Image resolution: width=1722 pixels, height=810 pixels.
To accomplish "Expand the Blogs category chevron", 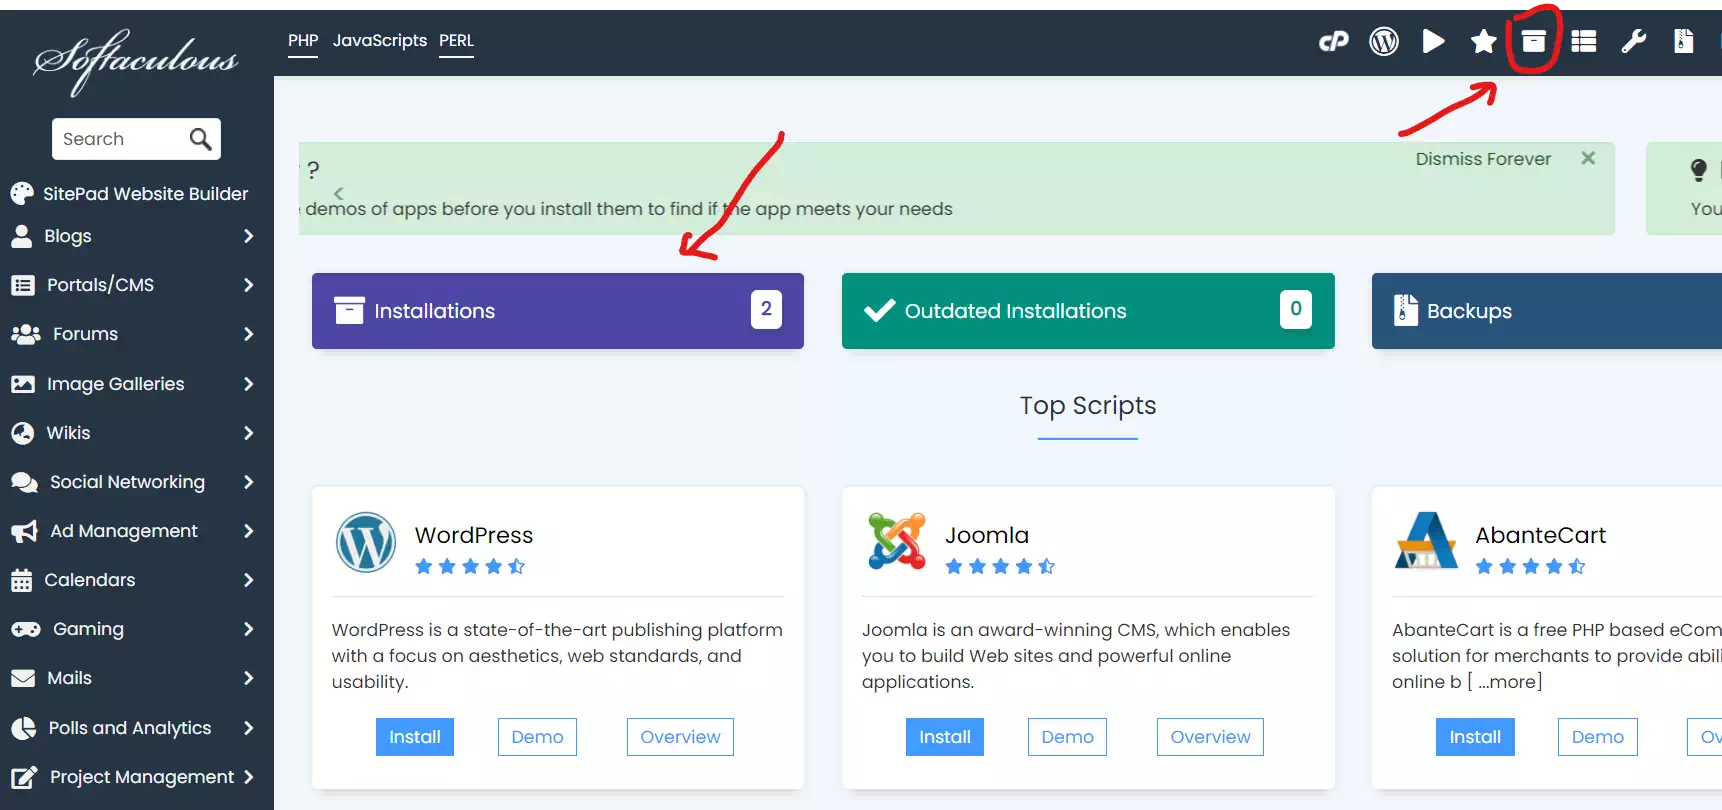I will click(x=248, y=236).
